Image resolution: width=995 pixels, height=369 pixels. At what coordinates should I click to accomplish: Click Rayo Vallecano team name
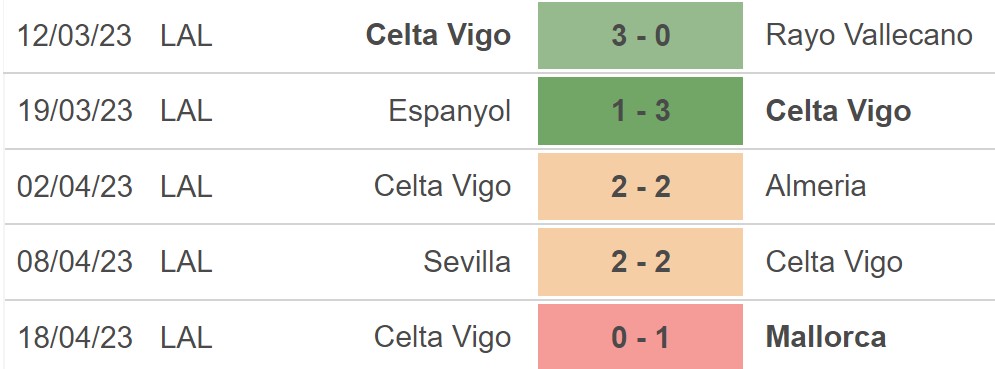tap(869, 36)
